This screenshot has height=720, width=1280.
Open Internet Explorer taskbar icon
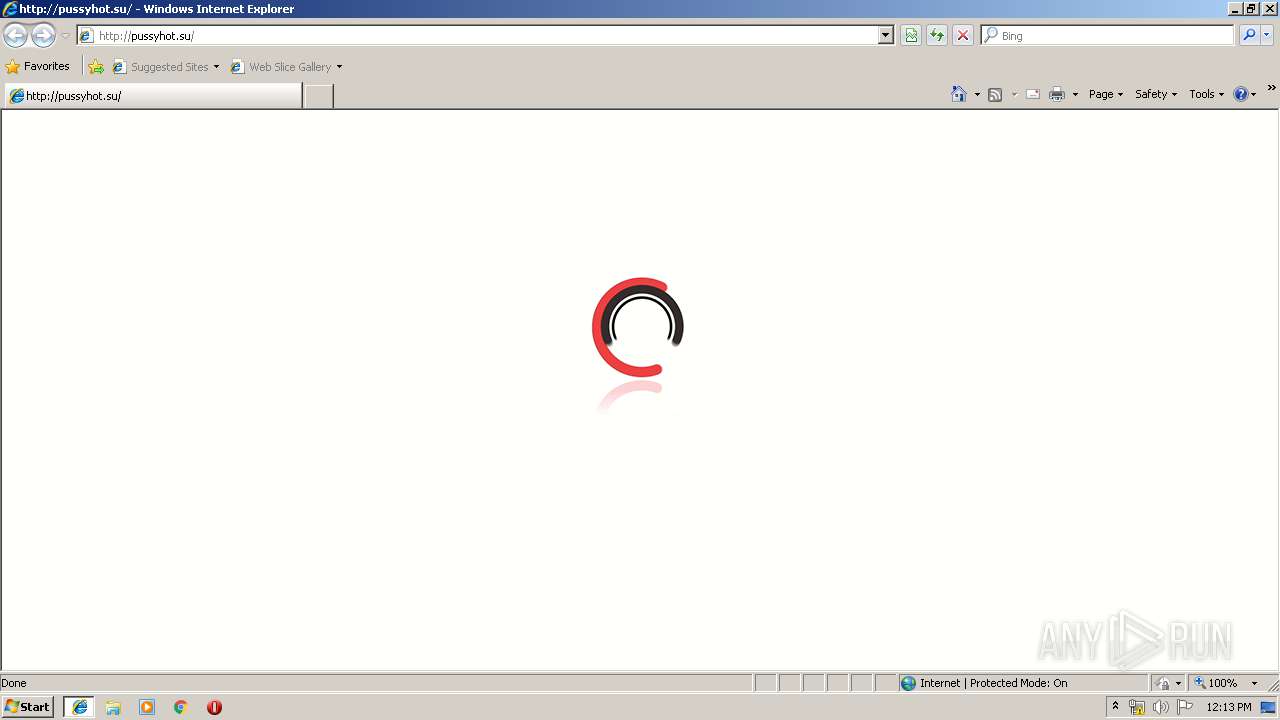[80, 707]
